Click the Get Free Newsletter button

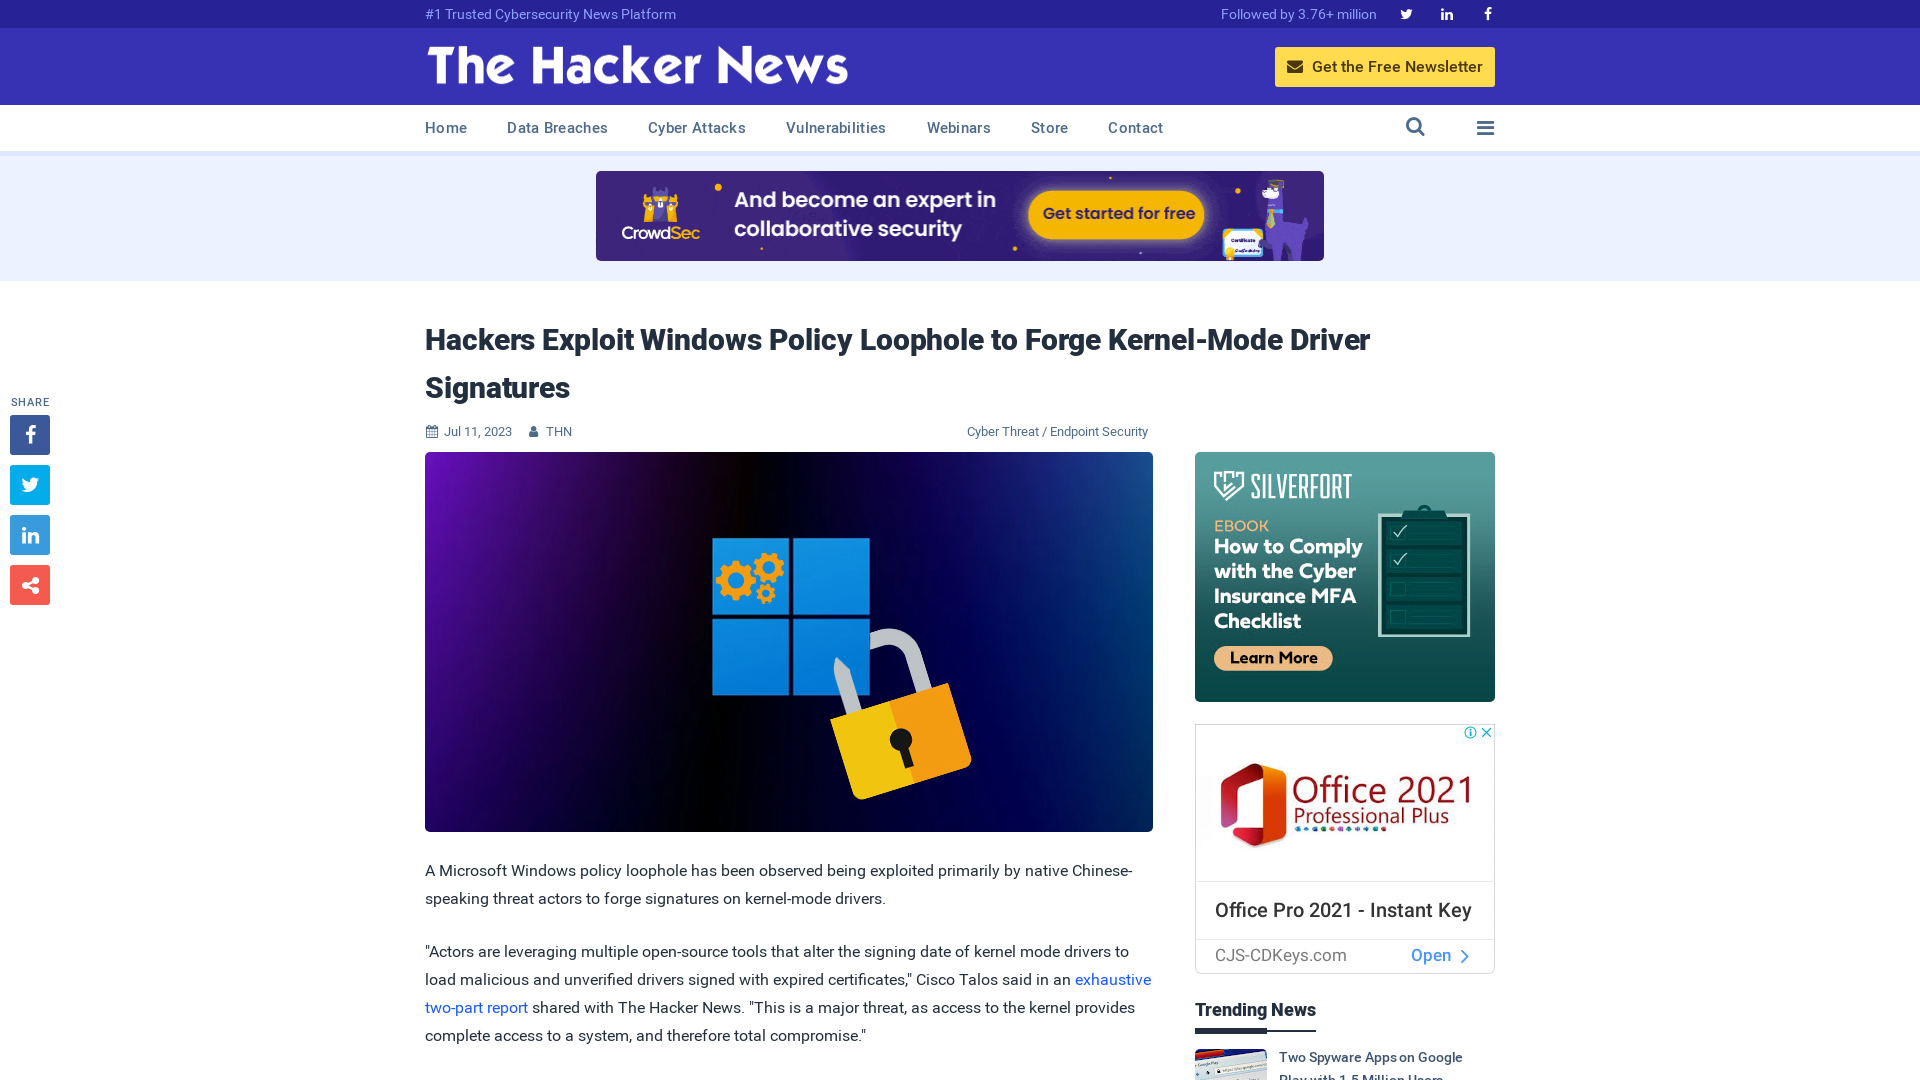coord(1385,66)
